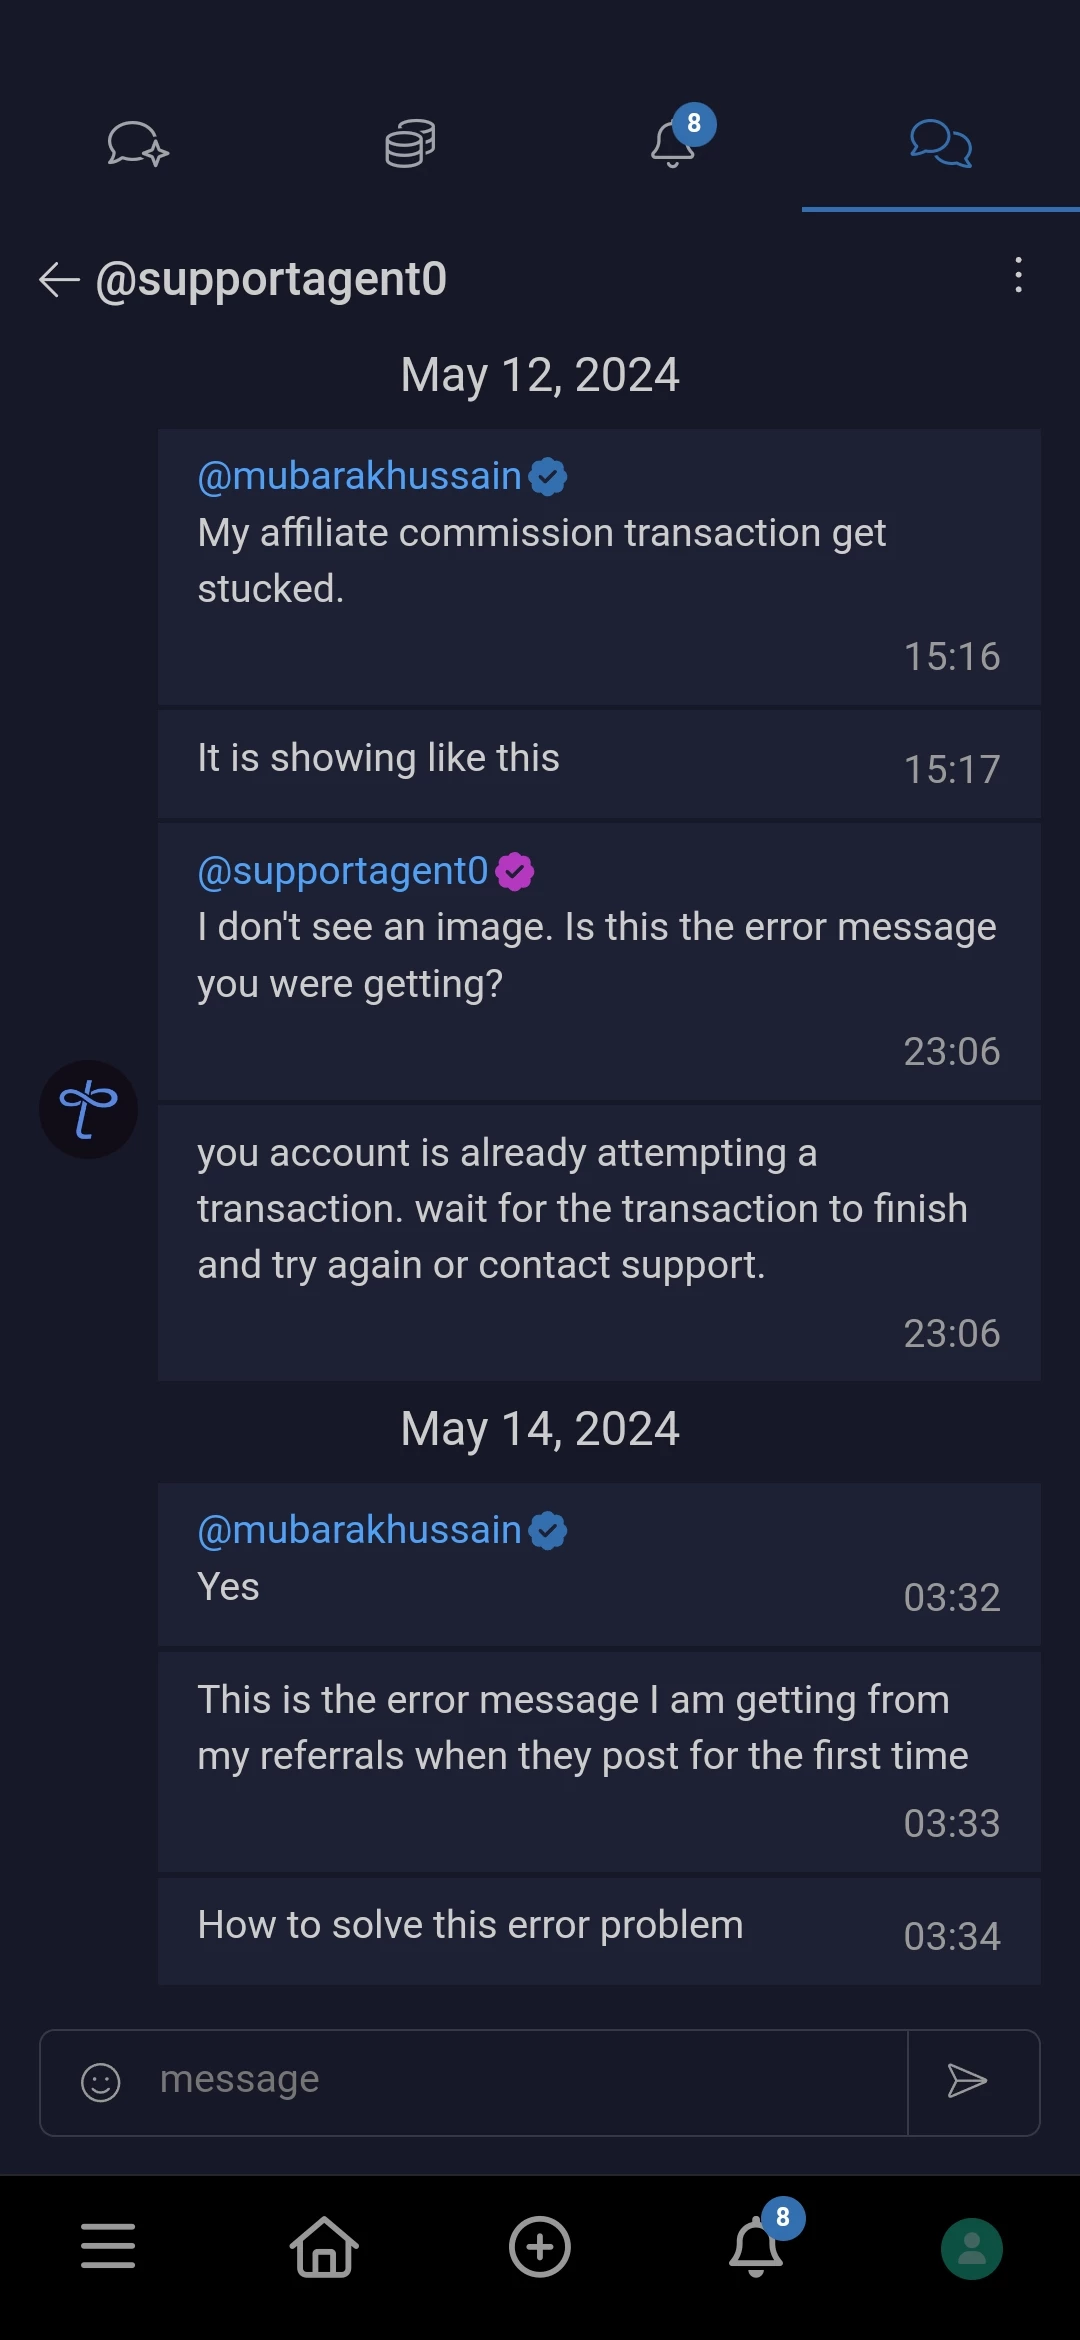
Task: Tap the @supportagent0 chat title header
Action: click(x=271, y=279)
